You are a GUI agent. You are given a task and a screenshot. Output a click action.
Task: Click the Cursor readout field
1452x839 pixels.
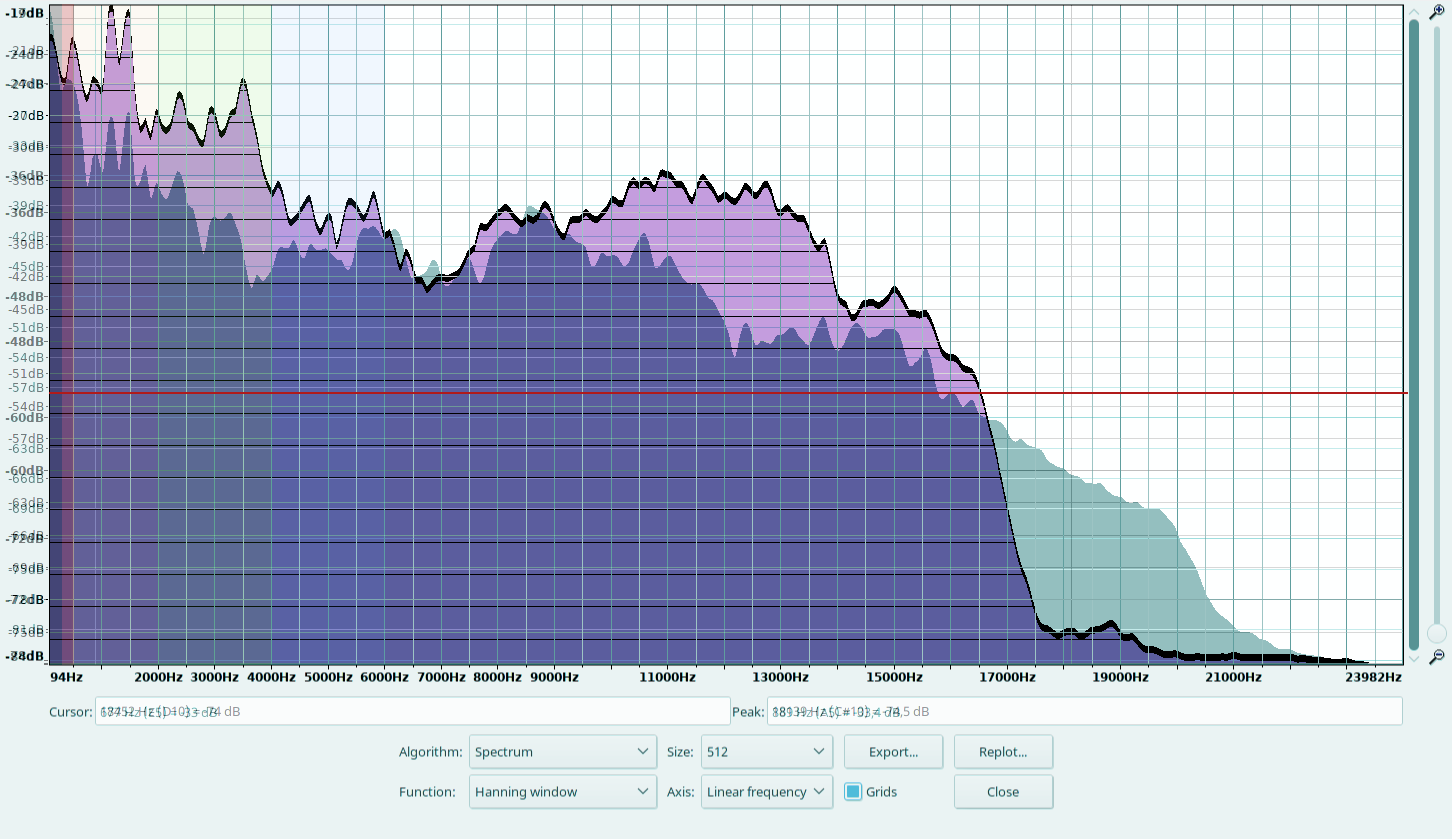point(412,712)
